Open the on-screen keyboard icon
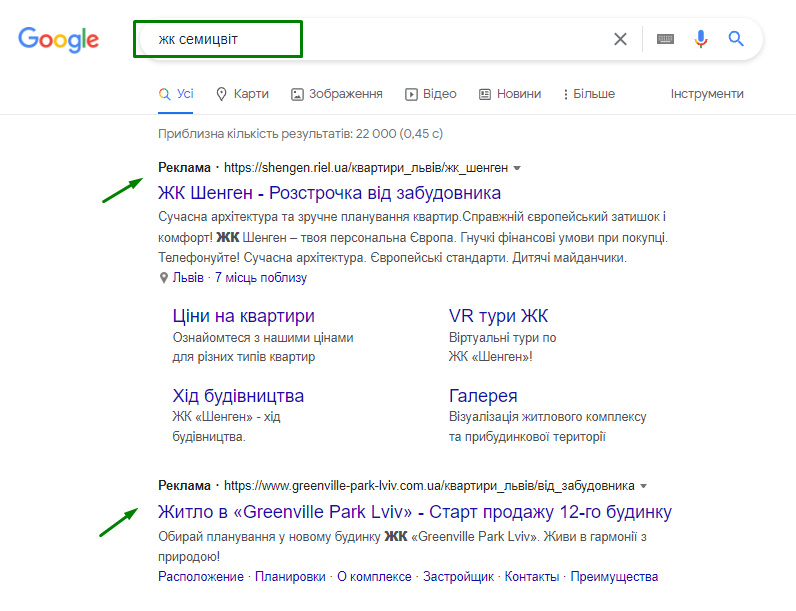796x611 pixels. coord(665,39)
